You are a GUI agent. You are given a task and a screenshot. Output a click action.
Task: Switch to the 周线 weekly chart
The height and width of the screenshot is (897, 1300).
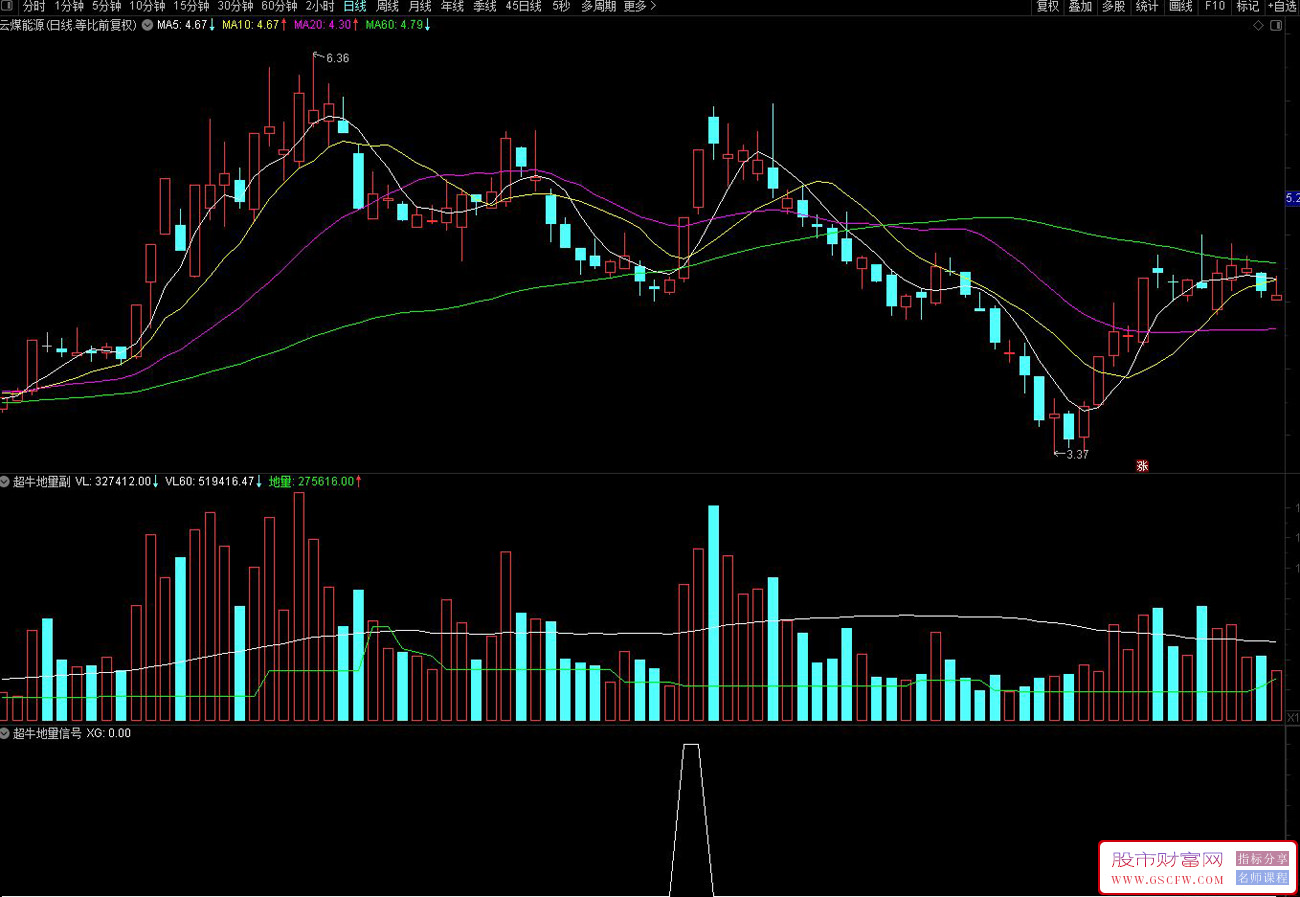coord(387,7)
